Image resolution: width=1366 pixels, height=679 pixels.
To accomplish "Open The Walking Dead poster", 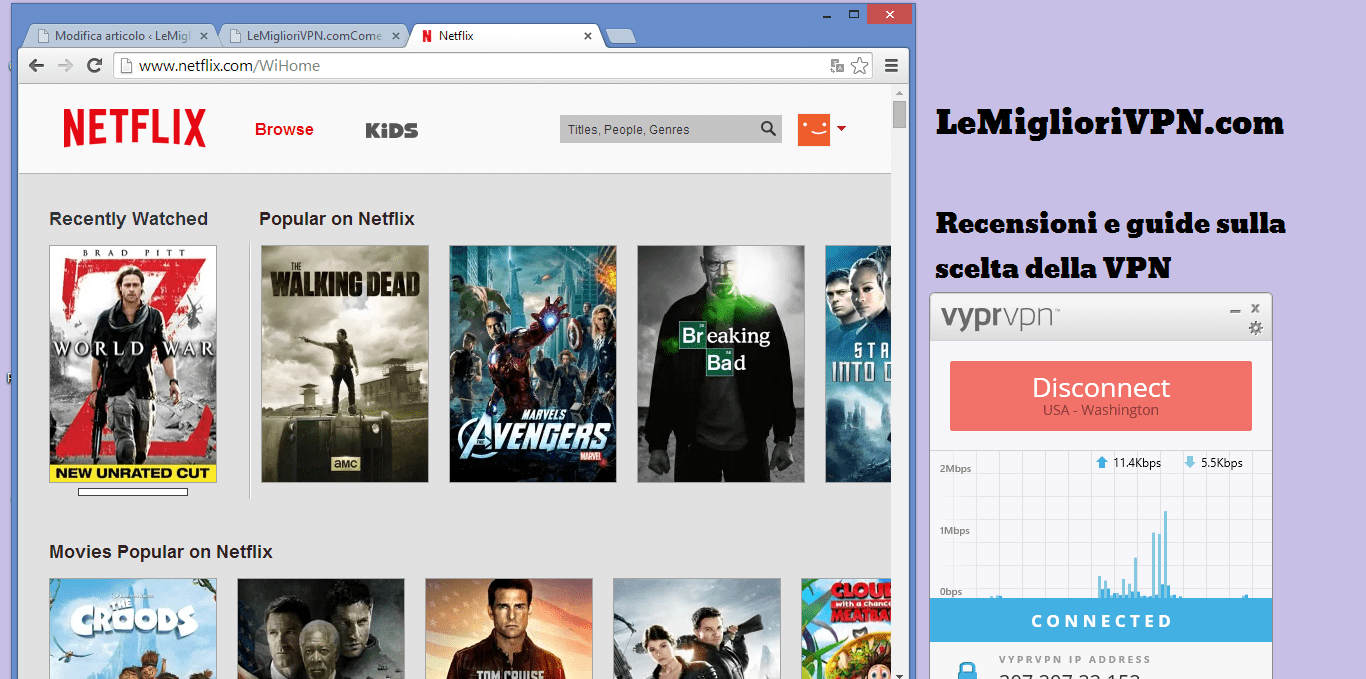I will (345, 364).
